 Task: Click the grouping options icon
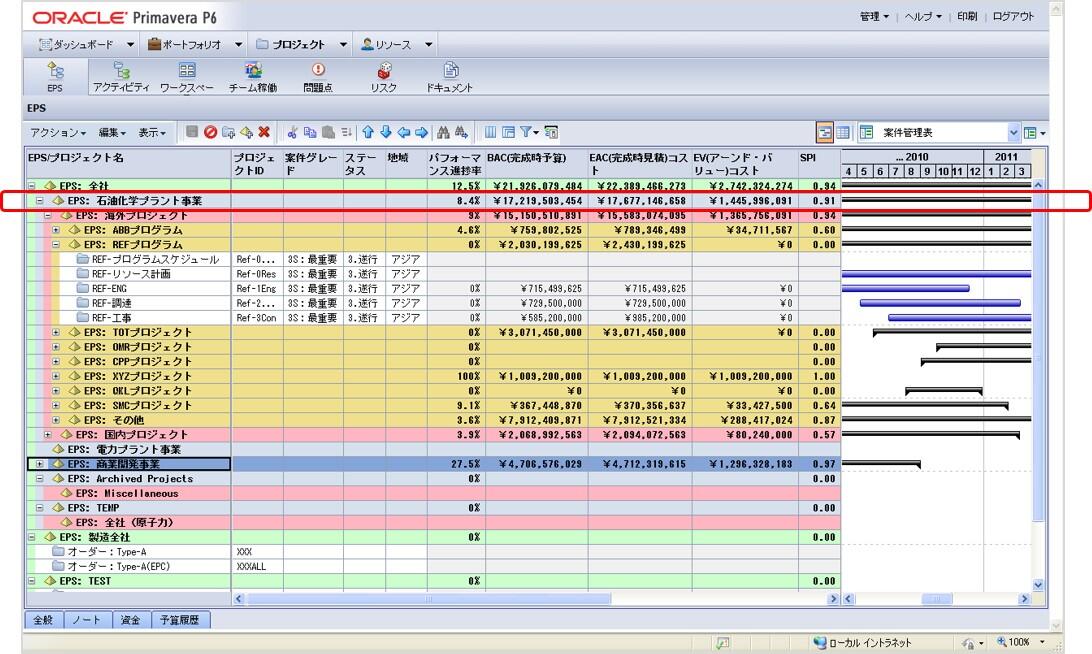(x=508, y=132)
